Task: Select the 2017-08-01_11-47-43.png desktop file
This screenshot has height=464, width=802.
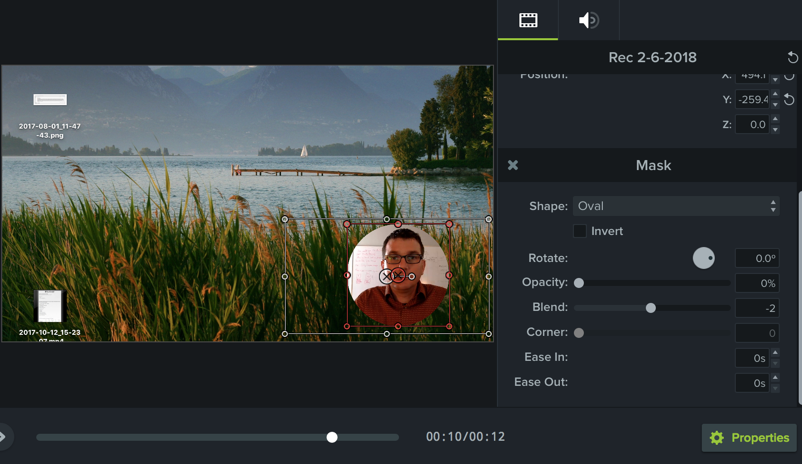Action: pos(50,116)
